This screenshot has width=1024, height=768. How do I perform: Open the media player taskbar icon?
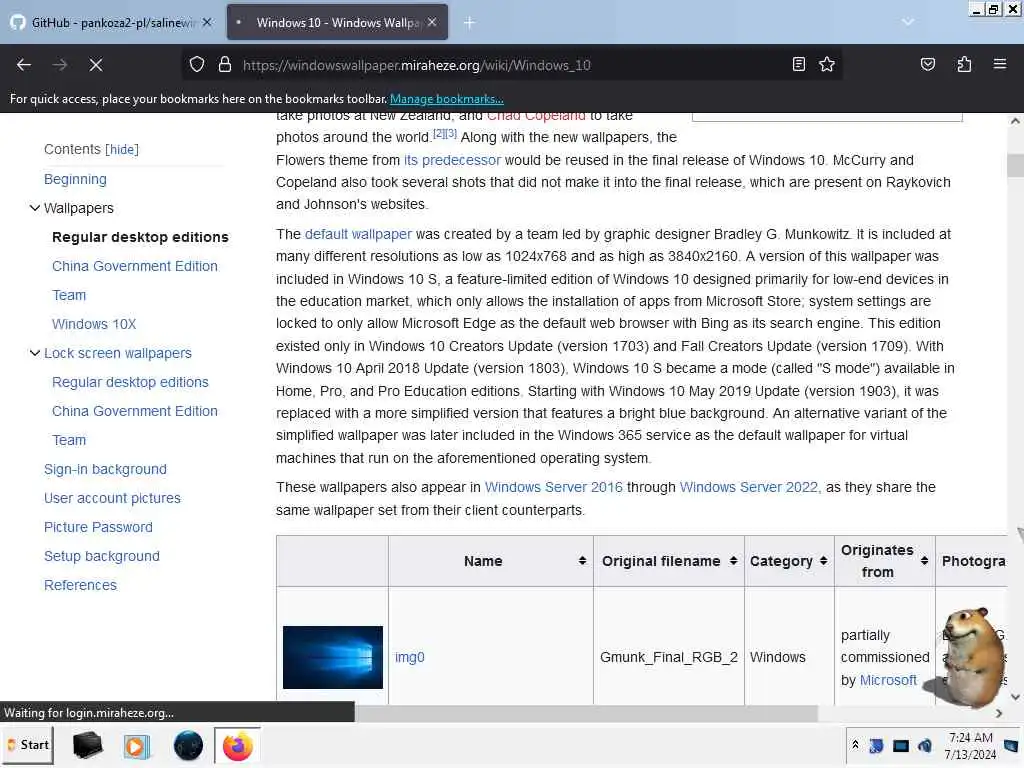(x=136, y=746)
